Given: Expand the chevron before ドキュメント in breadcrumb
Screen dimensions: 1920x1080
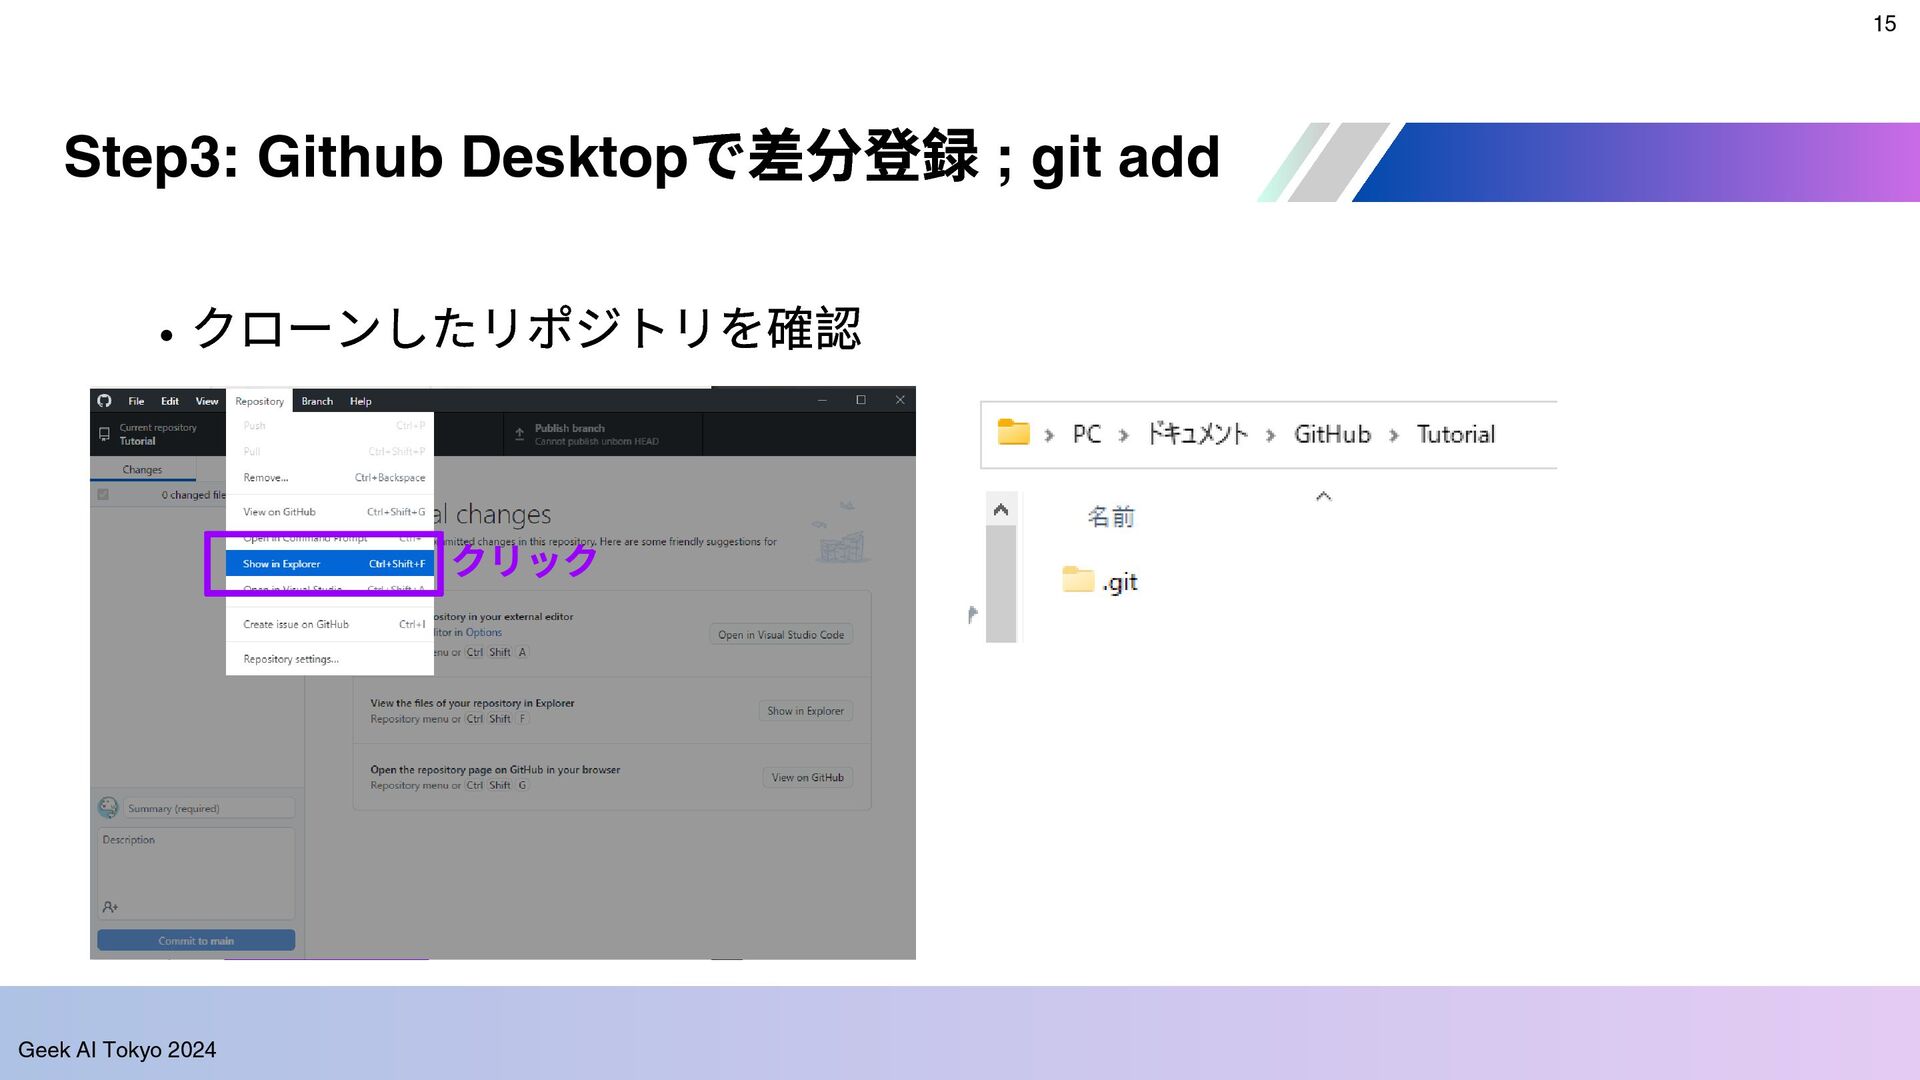Looking at the screenshot, I should [1124, 435].
